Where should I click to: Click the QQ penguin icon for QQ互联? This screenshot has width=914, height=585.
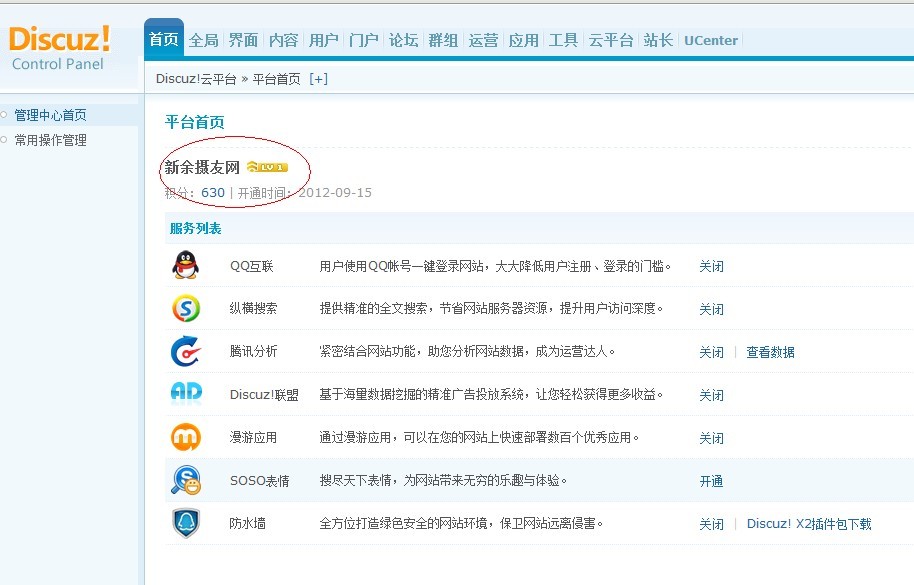pyautogui.click(x=185, y=265)
